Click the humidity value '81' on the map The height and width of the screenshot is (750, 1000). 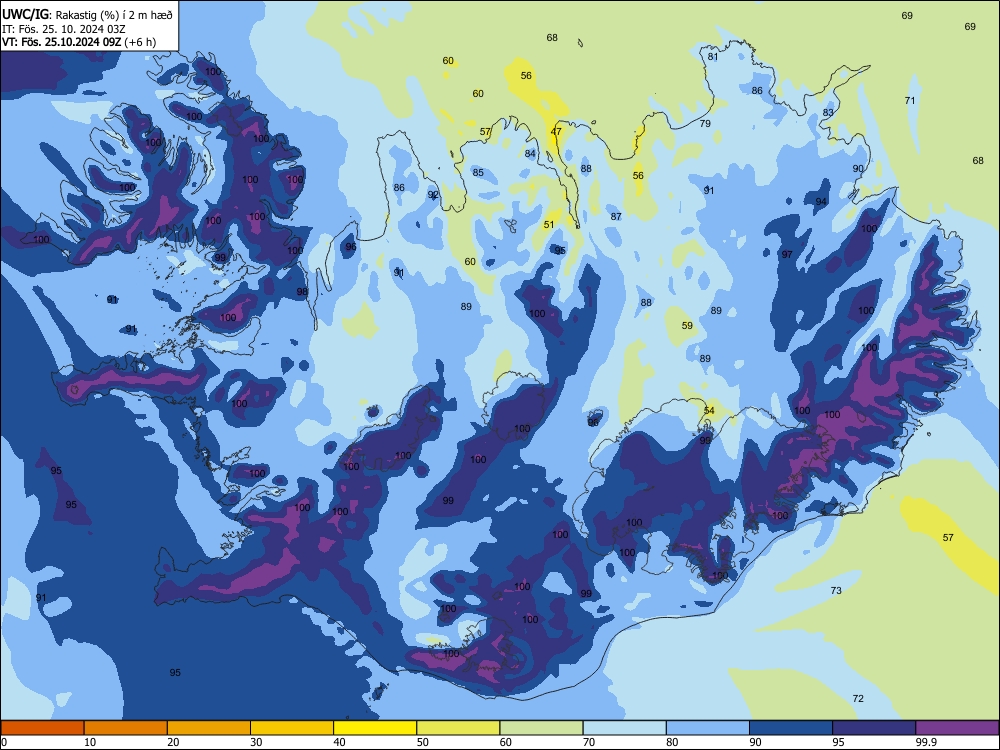tap(713, 56)
